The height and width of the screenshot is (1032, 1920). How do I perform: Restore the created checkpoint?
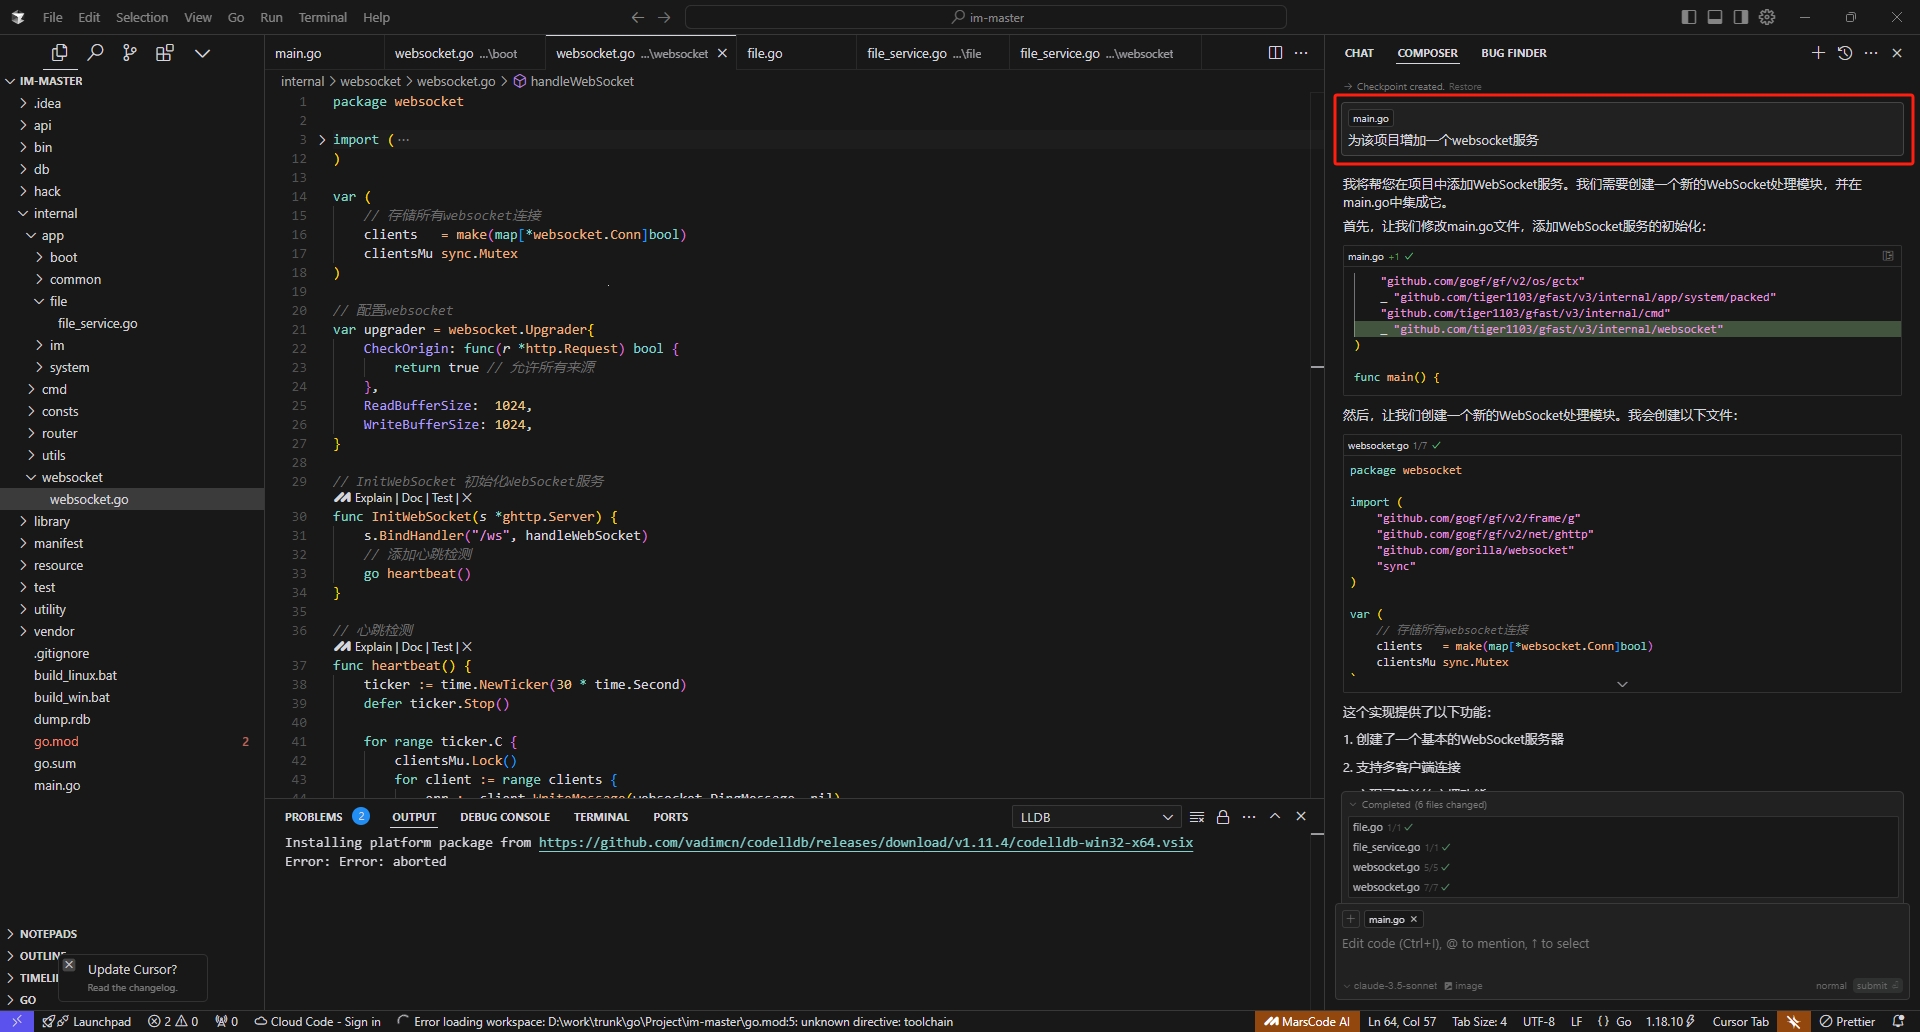(x=1465, y=87)
